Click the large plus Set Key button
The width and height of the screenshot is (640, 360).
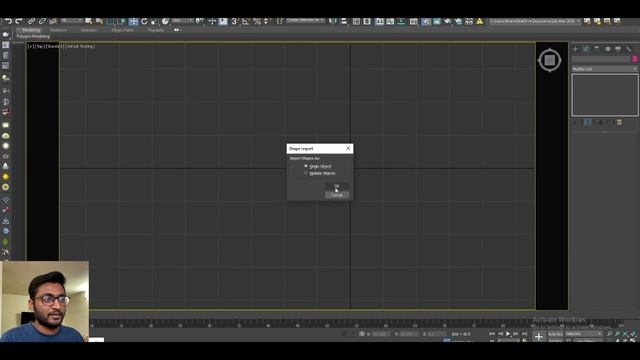pyautogui.click(x=539, y=337)
